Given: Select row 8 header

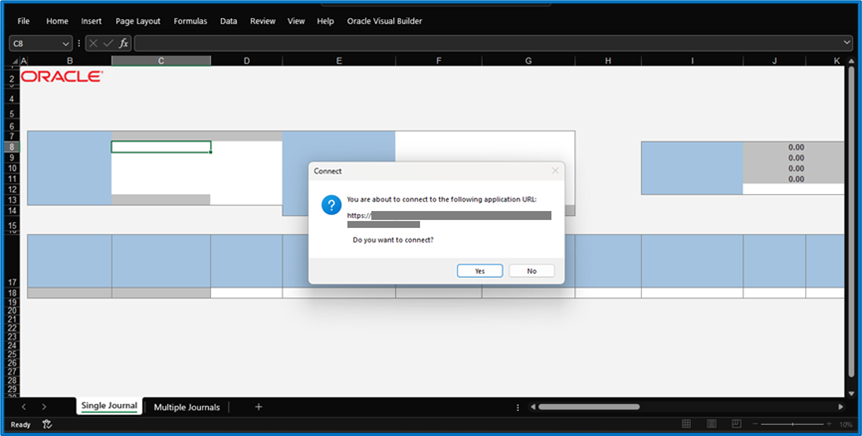Looking at the screenshot, I should (12, 147).
